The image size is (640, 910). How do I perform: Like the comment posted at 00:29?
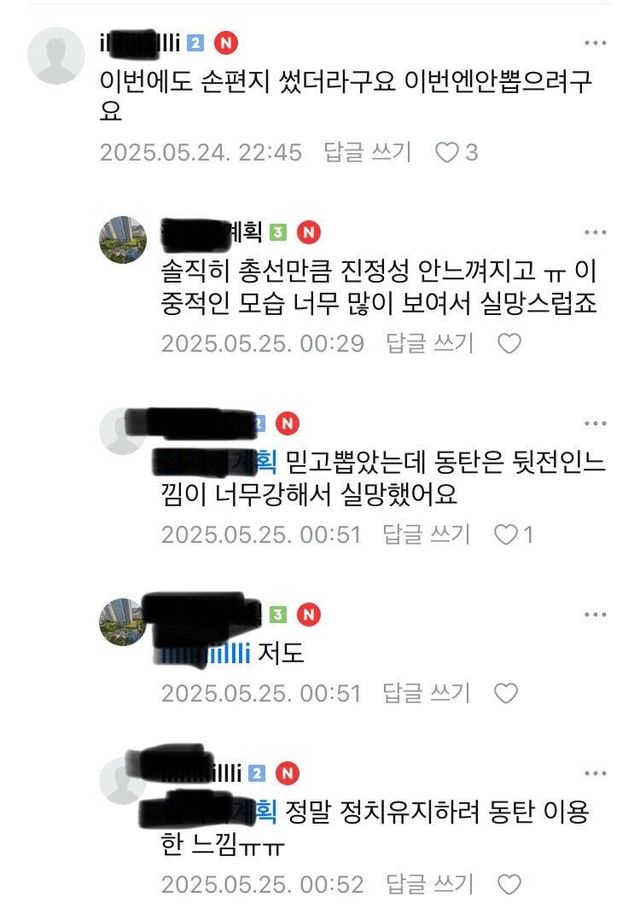pos(509,344)
